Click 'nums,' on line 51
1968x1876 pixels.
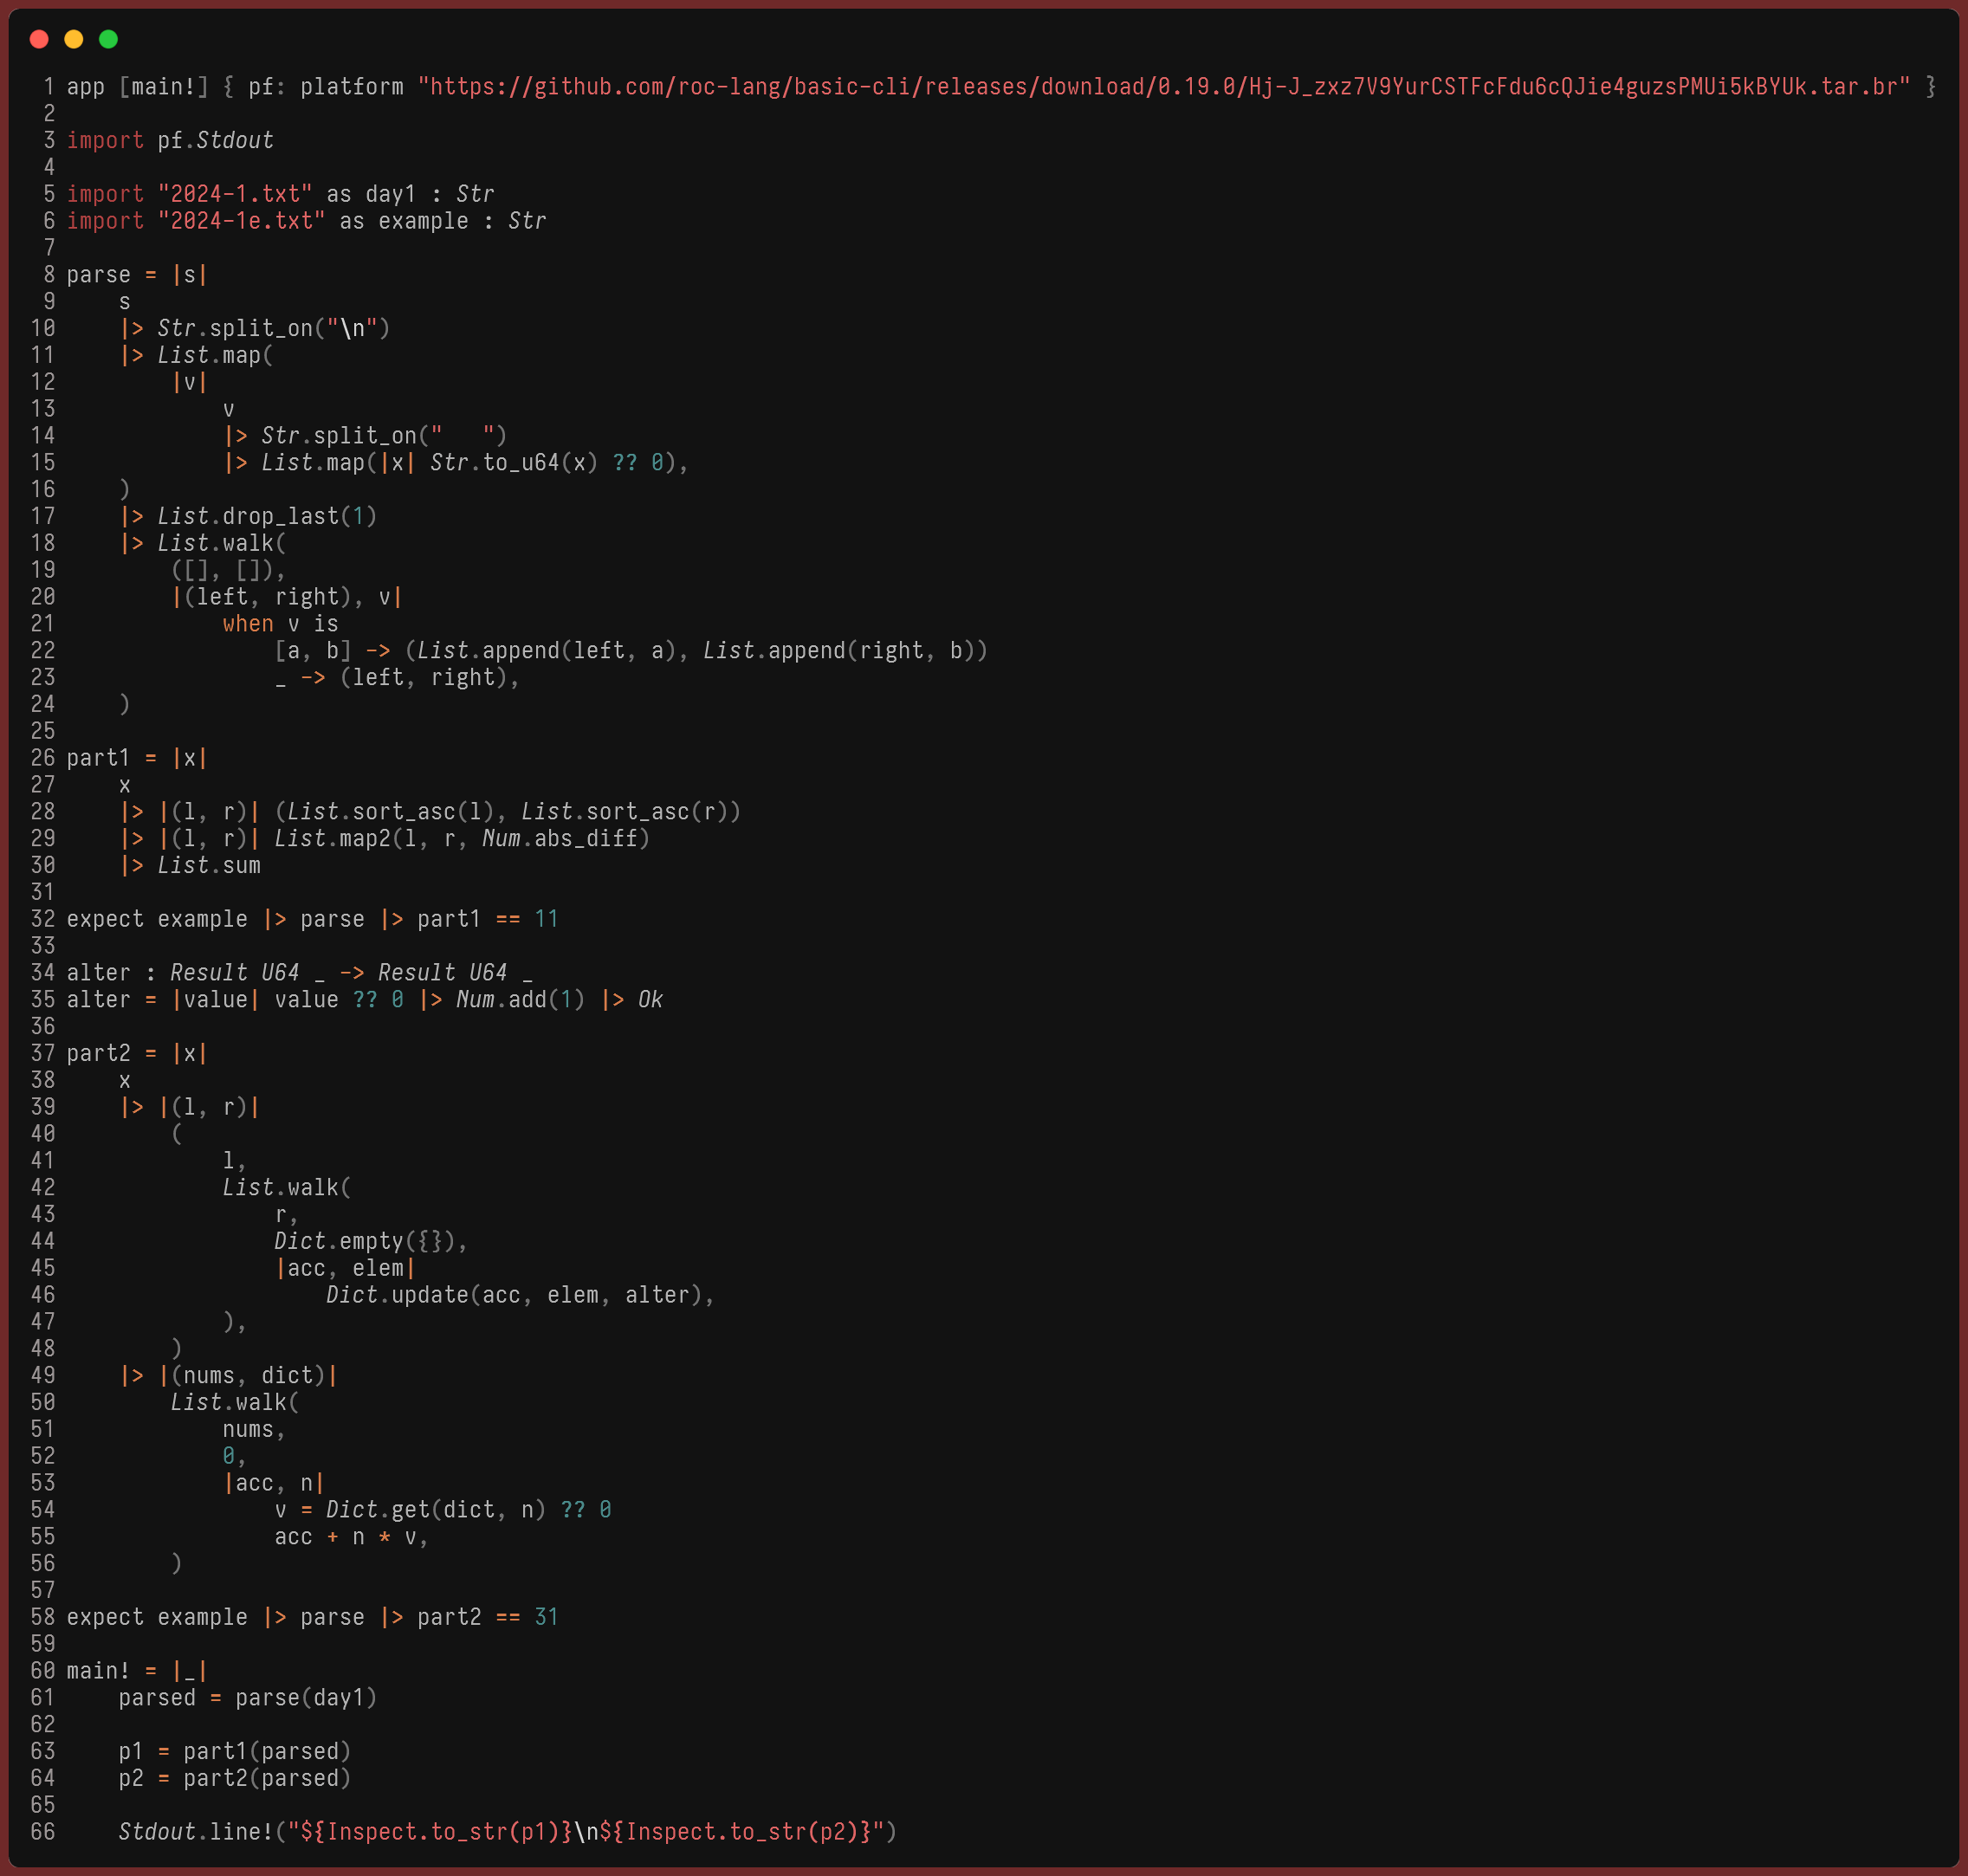(x=255, y=1430)
